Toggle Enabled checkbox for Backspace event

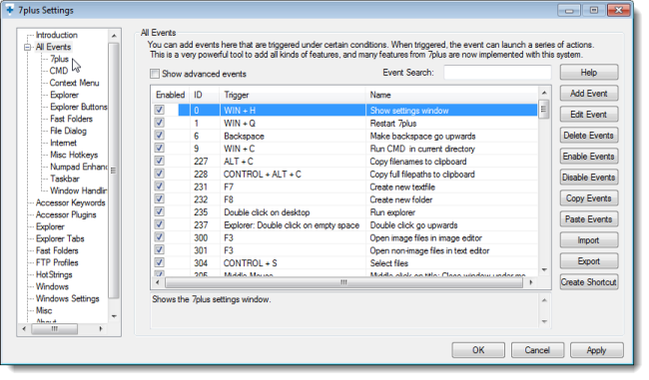coord(159,136)
